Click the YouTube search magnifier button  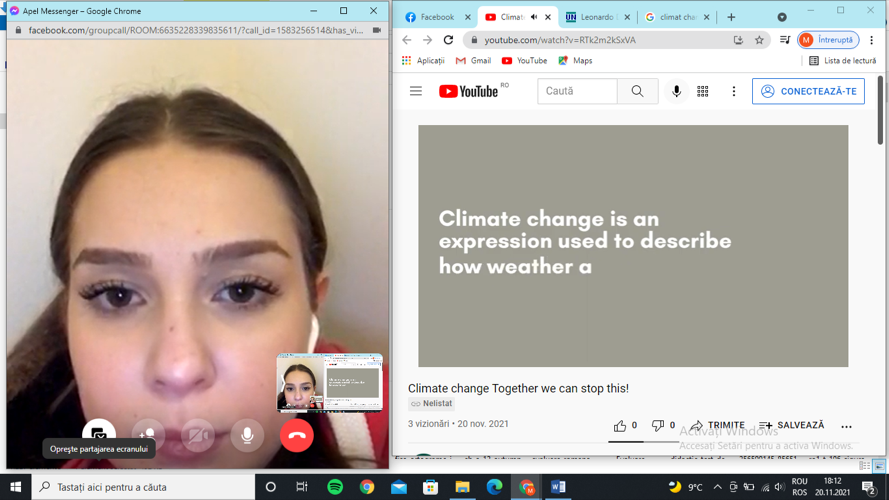pos(637,91)
